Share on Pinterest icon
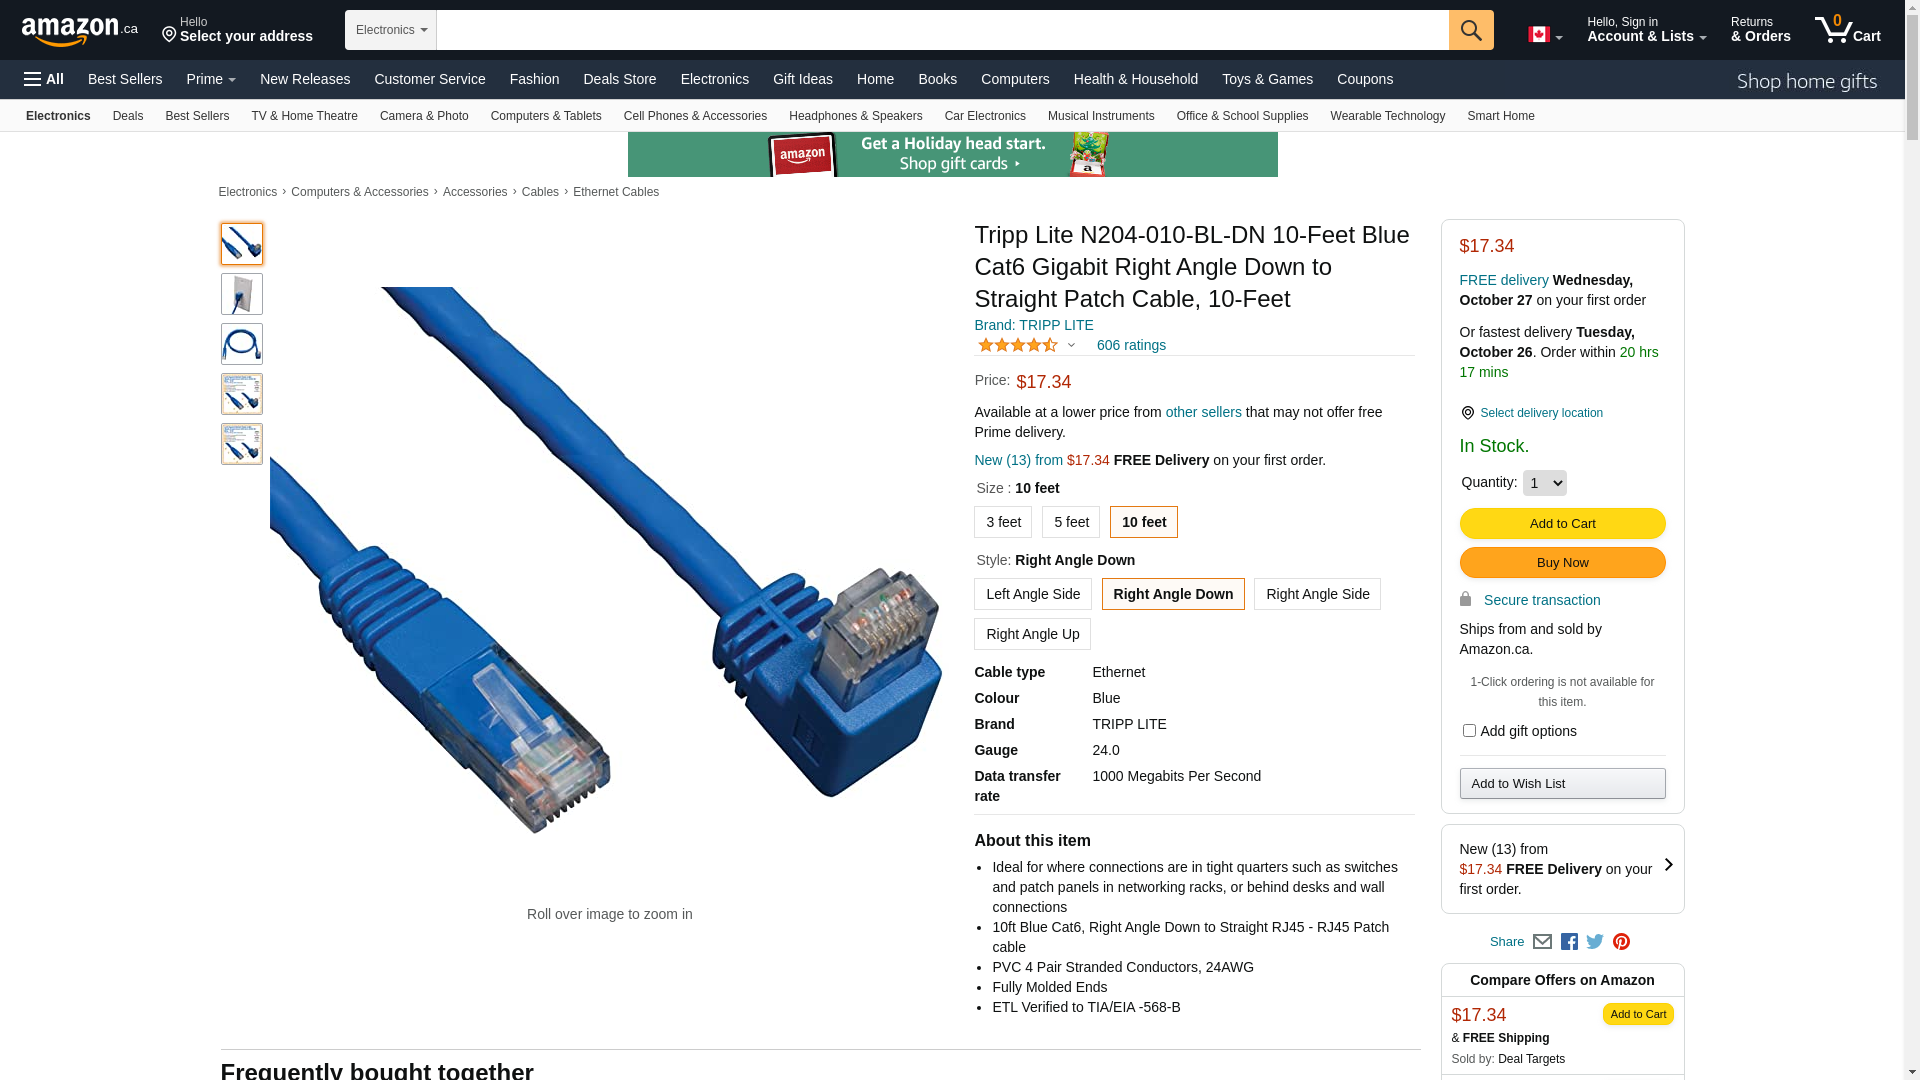The height and width of the screenshot is (1080, 1920). click(1621, 942)
